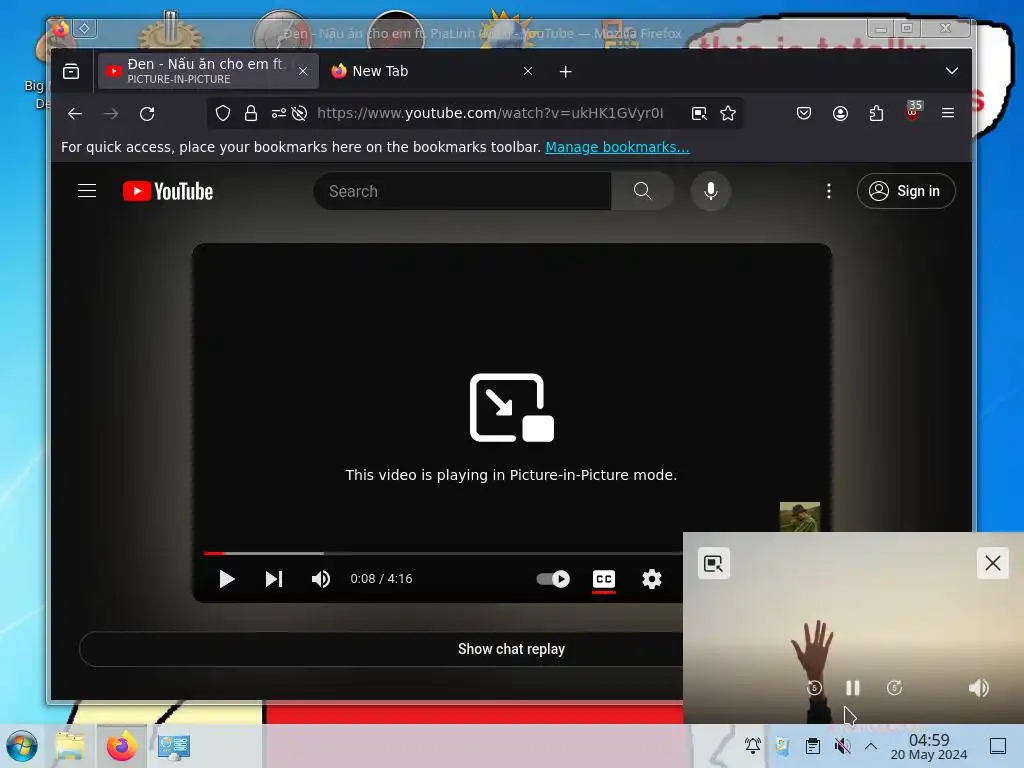Click Sign in on YouTube
The width and height of the screenshot is (1024, 768).
[x=906, y=191]
